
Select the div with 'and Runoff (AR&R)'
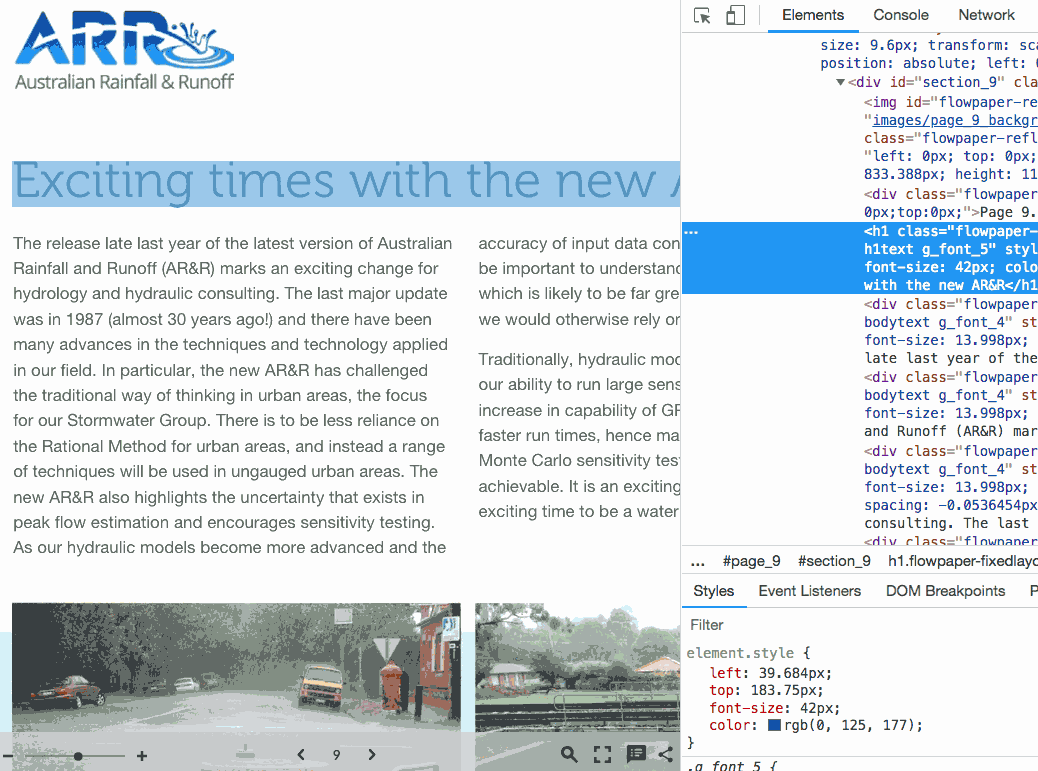click(950, 404)
